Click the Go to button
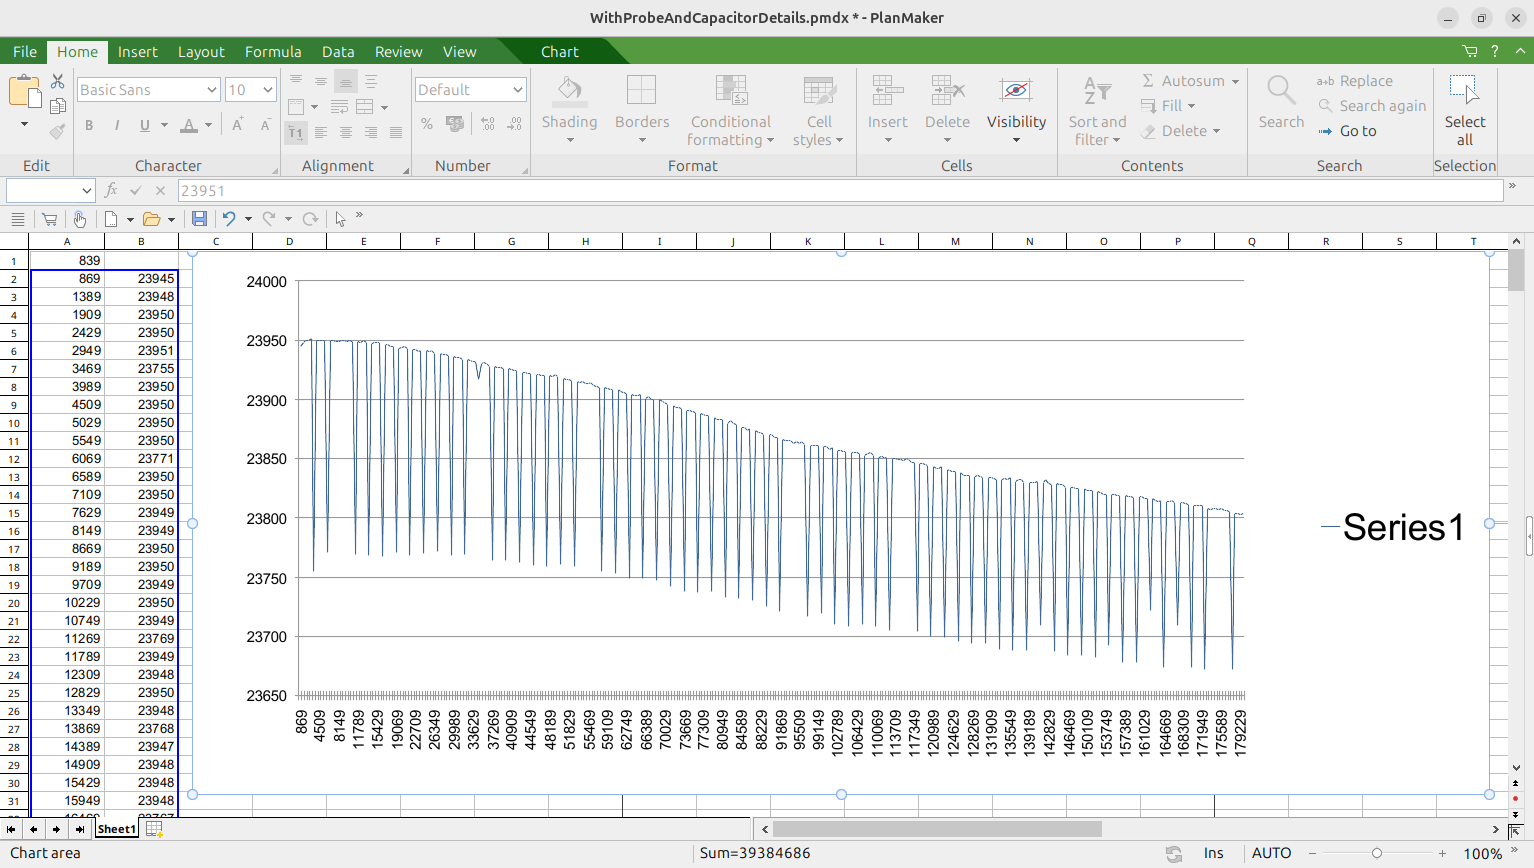This screenshot has width=1534, height=868. 1347,131
